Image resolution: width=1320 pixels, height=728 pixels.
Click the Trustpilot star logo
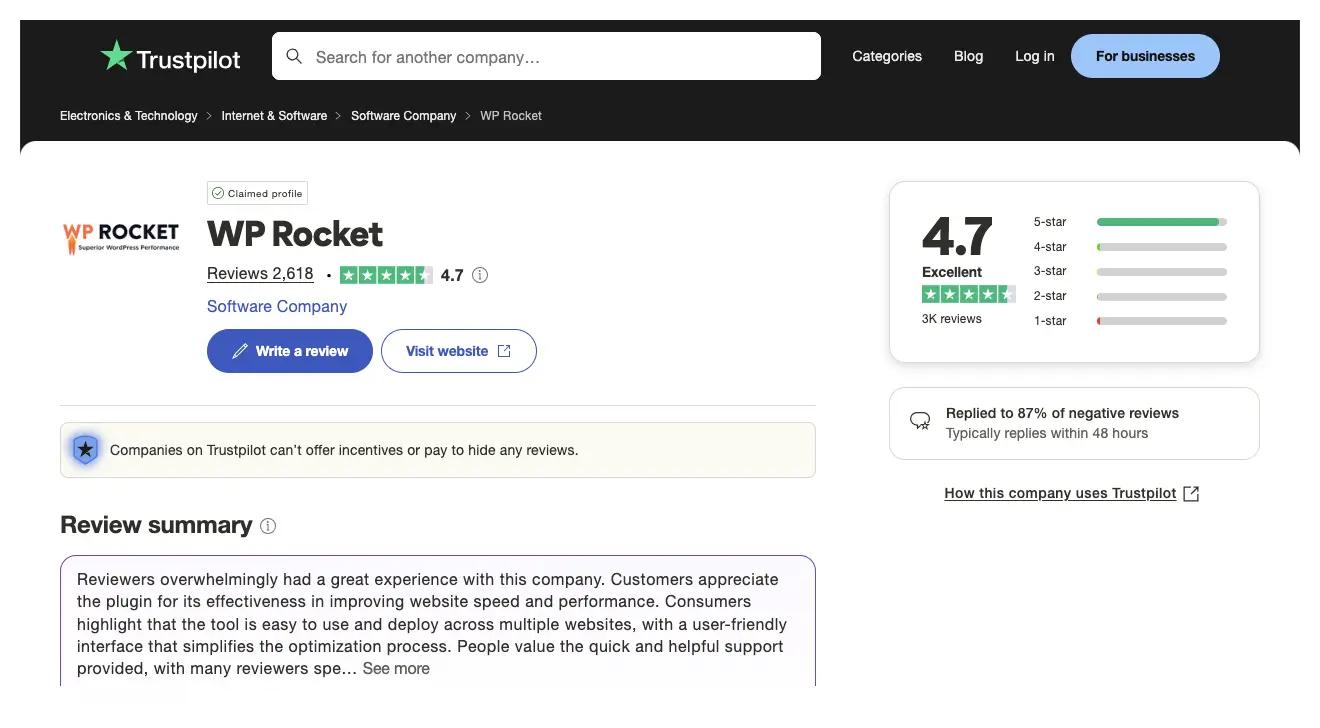tap(116, 57)
